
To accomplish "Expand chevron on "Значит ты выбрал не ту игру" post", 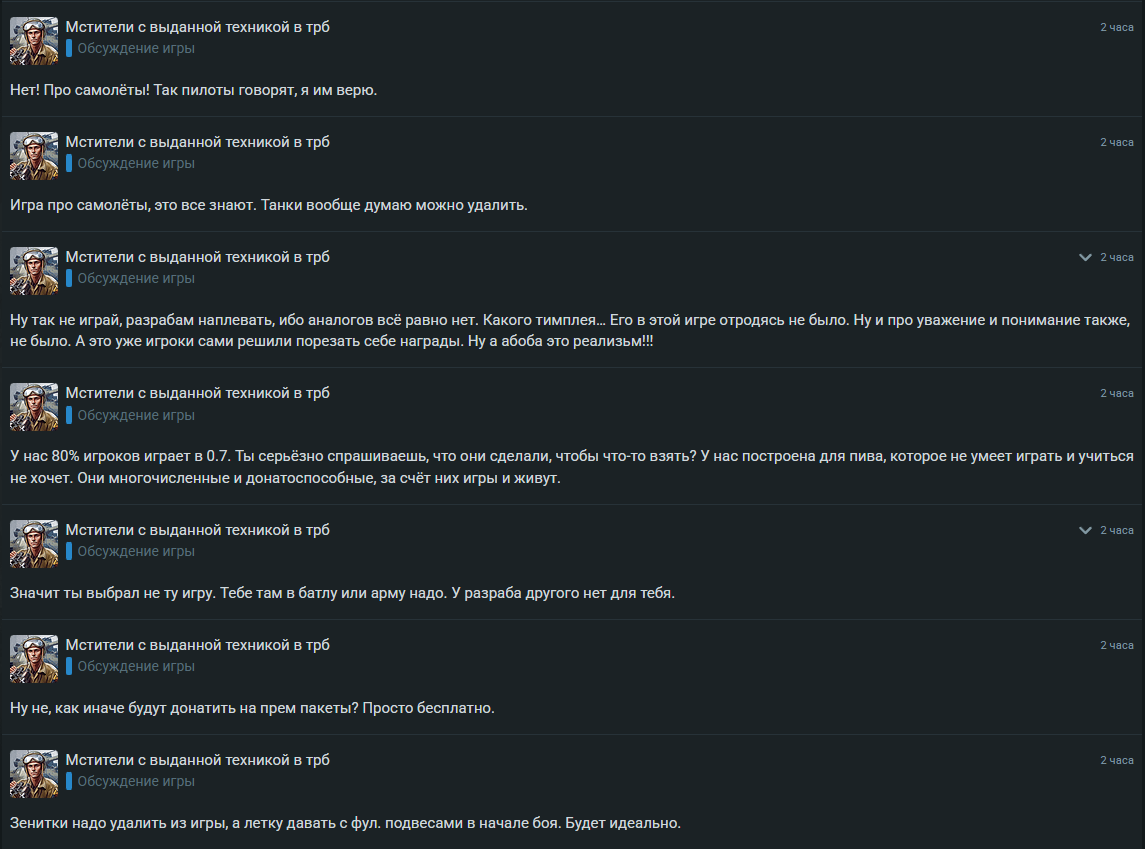I will [x=1085, y=531].
